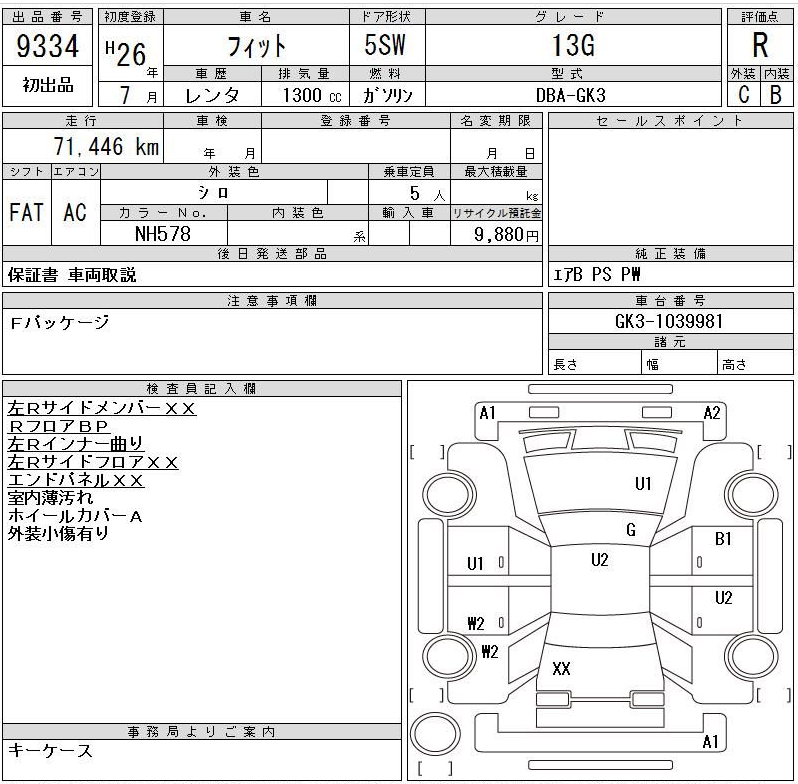The image size is (798, 784).
Task: Click the B1 mark on the right door
Action: coord(723,539)
